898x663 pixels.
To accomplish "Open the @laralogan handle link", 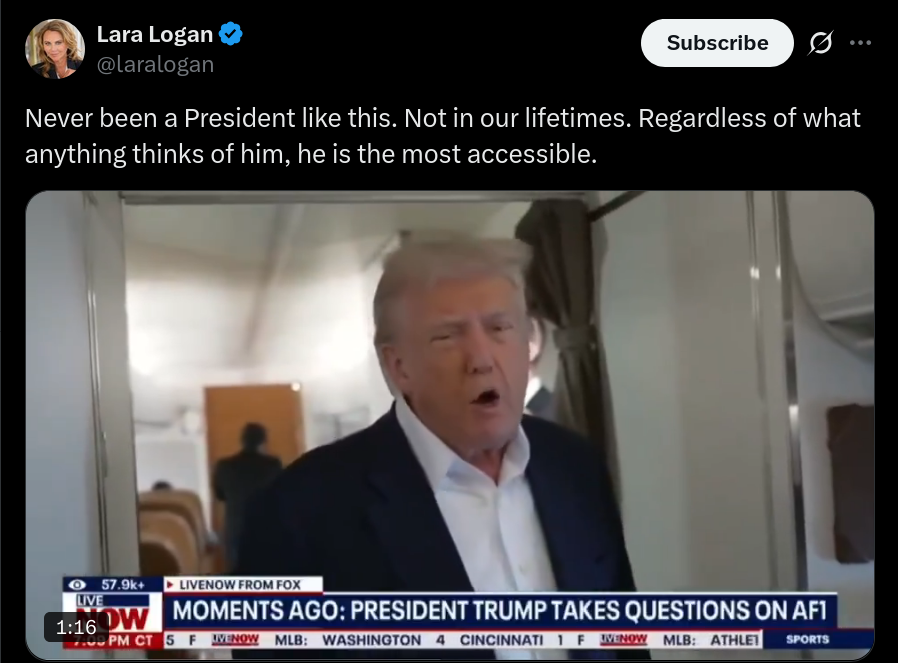I will (x=155, y=64).
